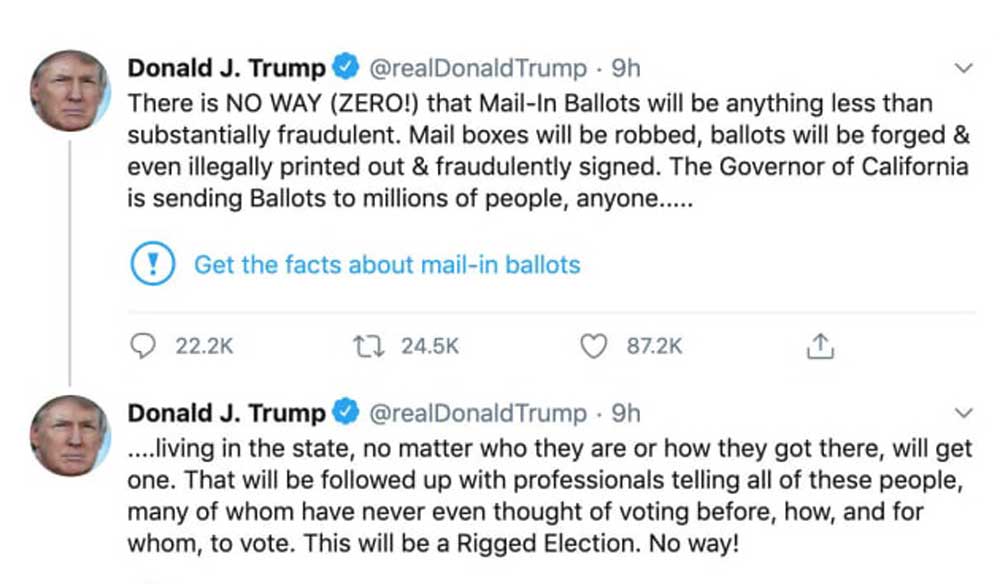Open 'Get the facts about mail-in ballots' link
Viewport: 1000px width, 584px height.
coord(387,265)
